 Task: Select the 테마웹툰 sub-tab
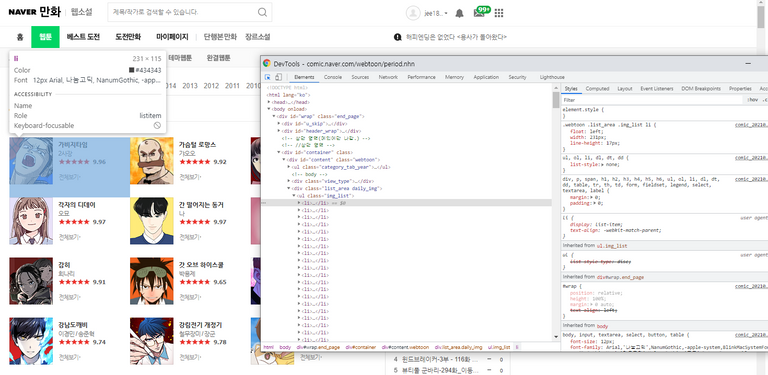181,58
